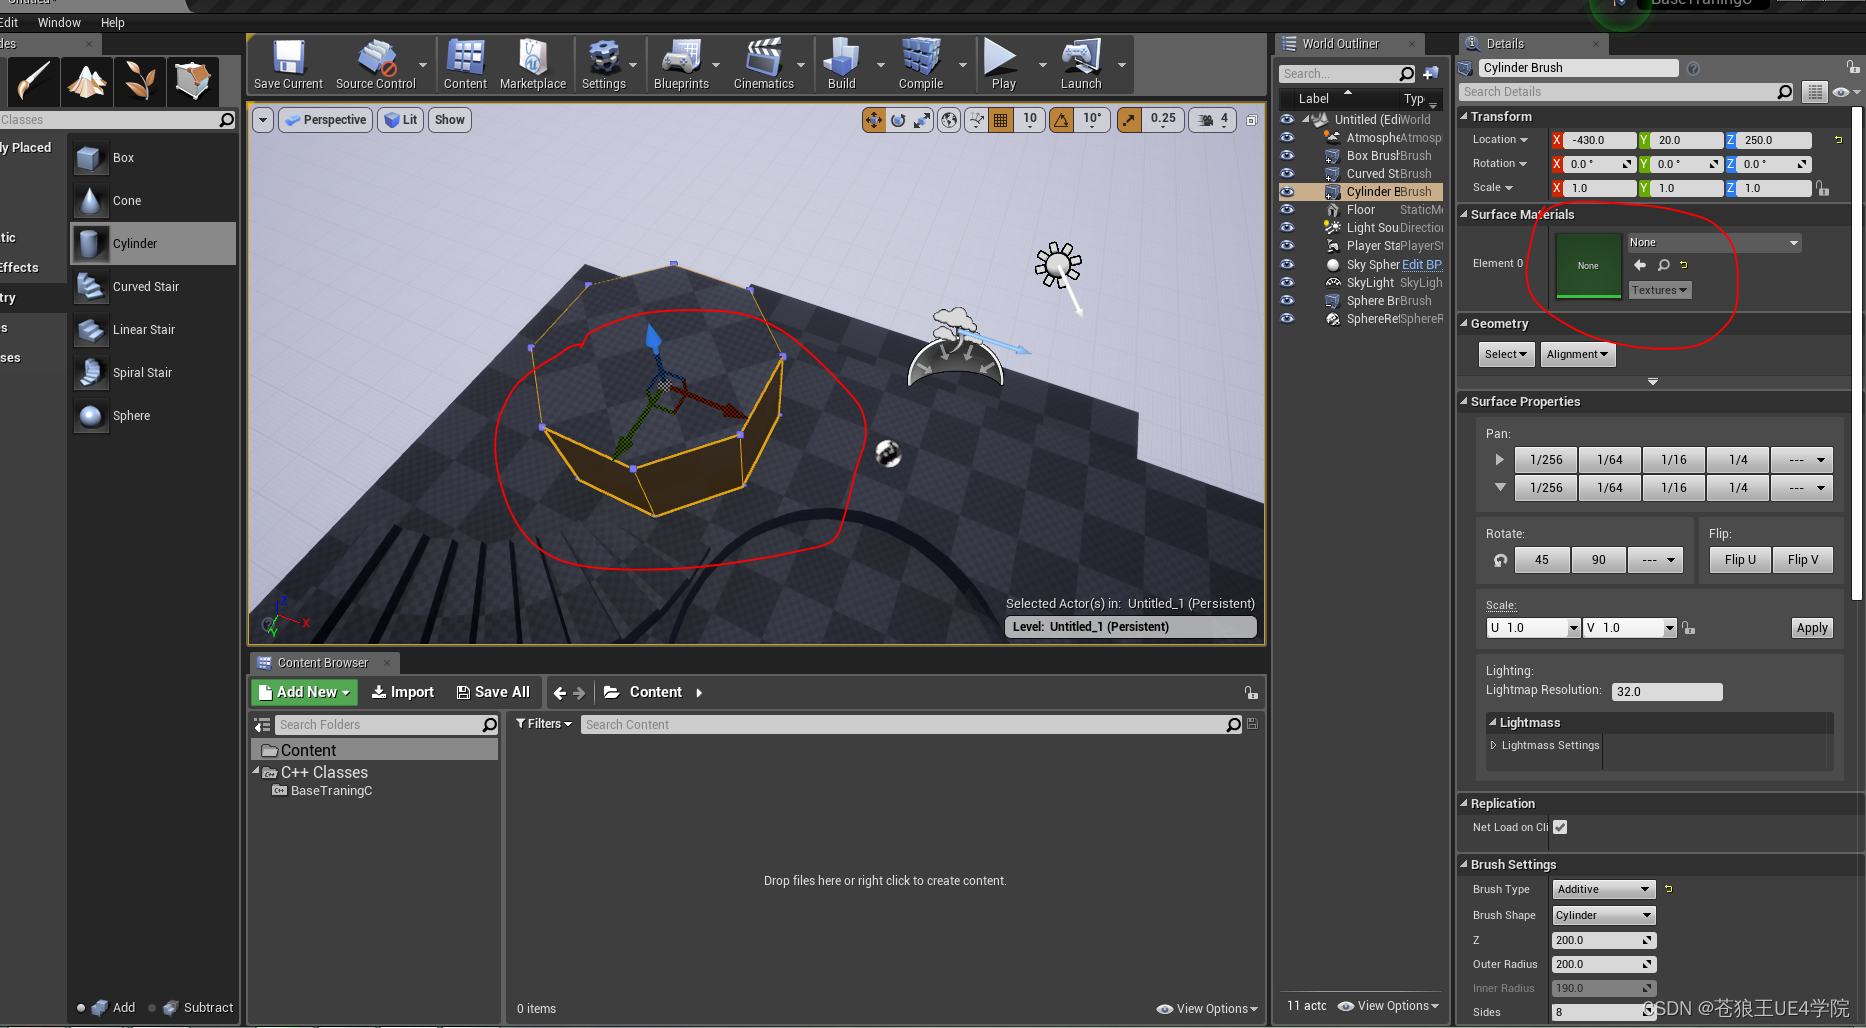Select the Landscape editing mode
The width and height of the screenshot is (1866, 1028).
87,82
